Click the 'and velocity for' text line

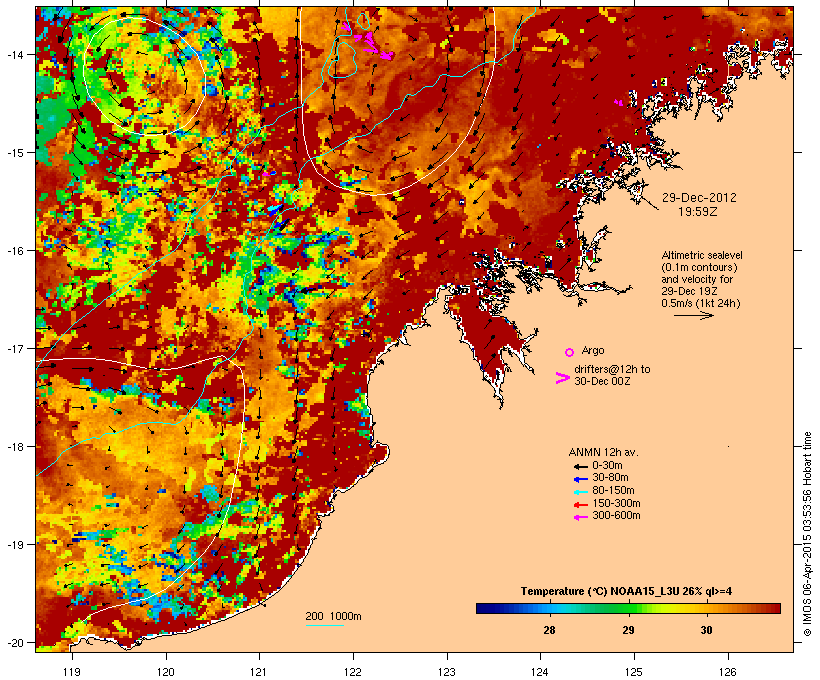(x=697, y=279)
